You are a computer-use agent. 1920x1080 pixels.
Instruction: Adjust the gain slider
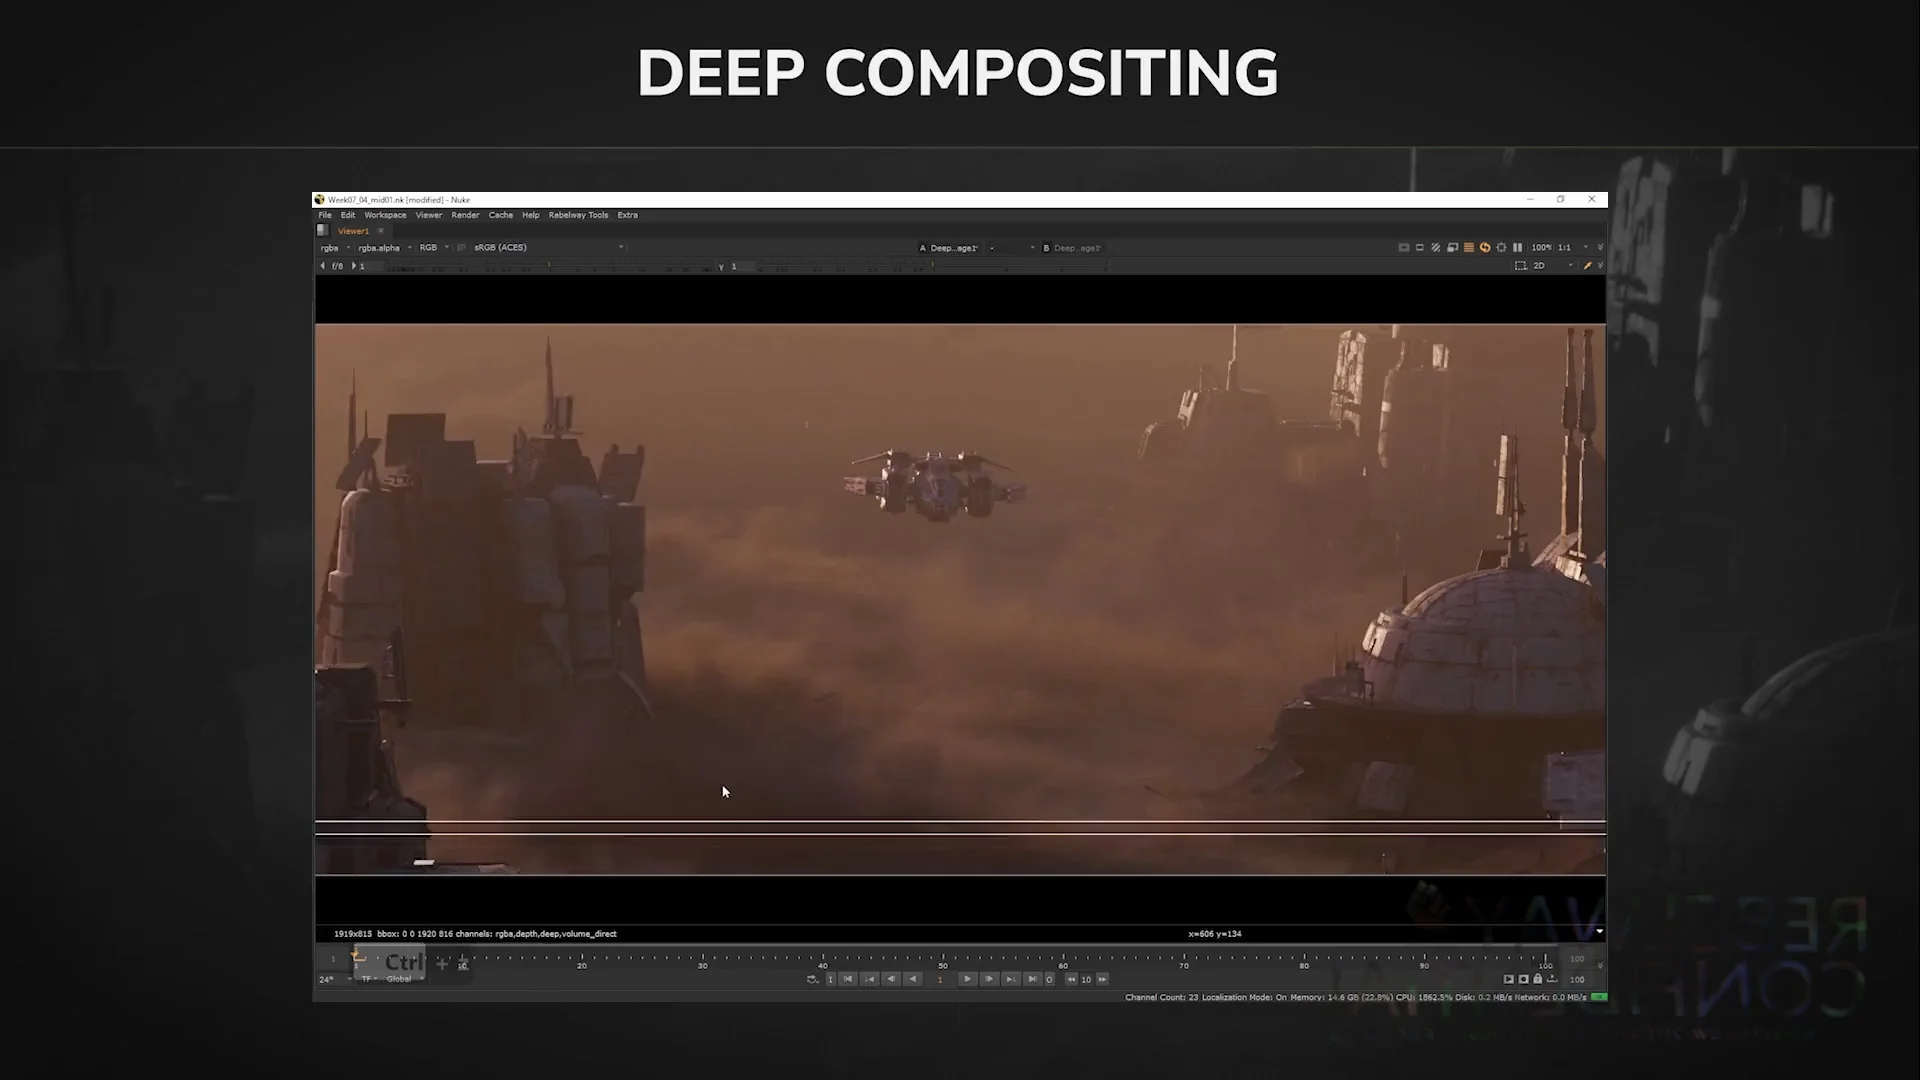click(548, 266)
